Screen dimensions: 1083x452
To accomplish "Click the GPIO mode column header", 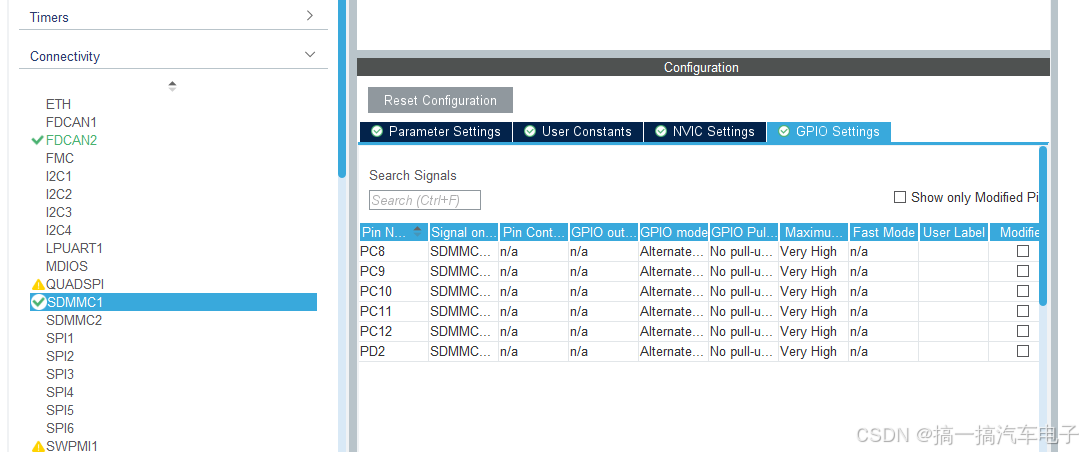I will [673, 232].
